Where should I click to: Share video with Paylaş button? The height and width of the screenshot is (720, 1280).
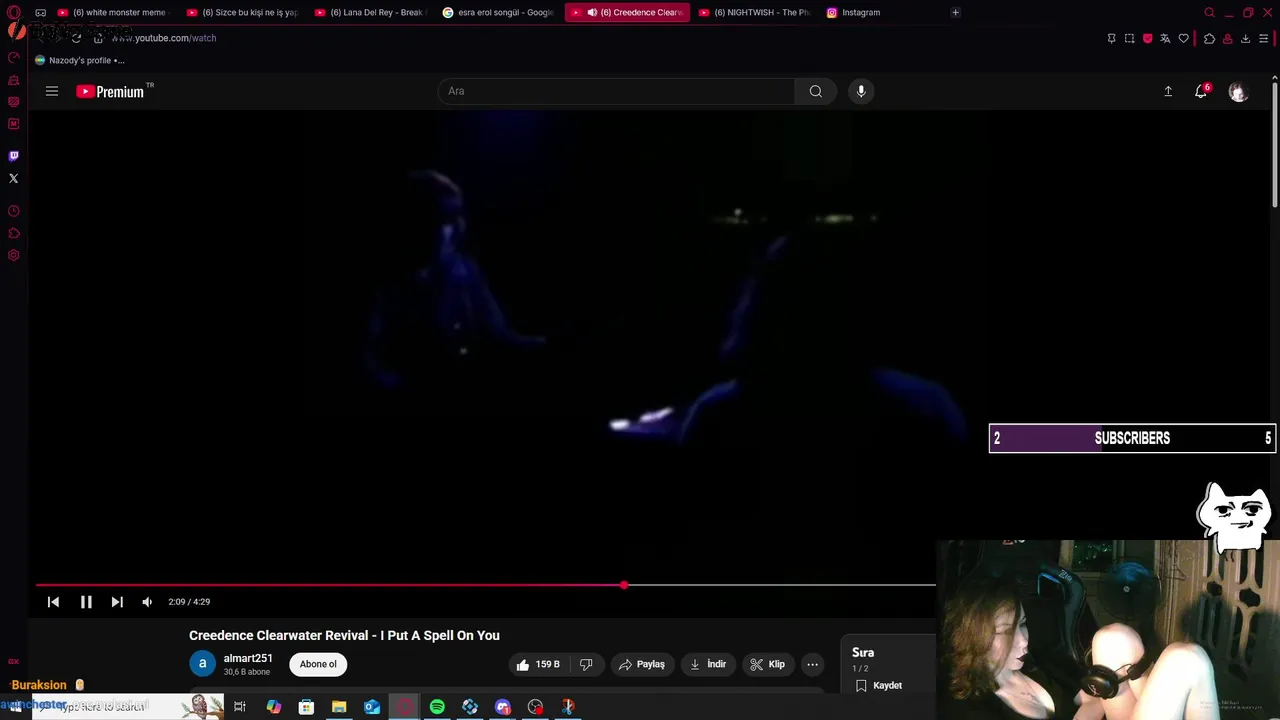tap(641, 664)
